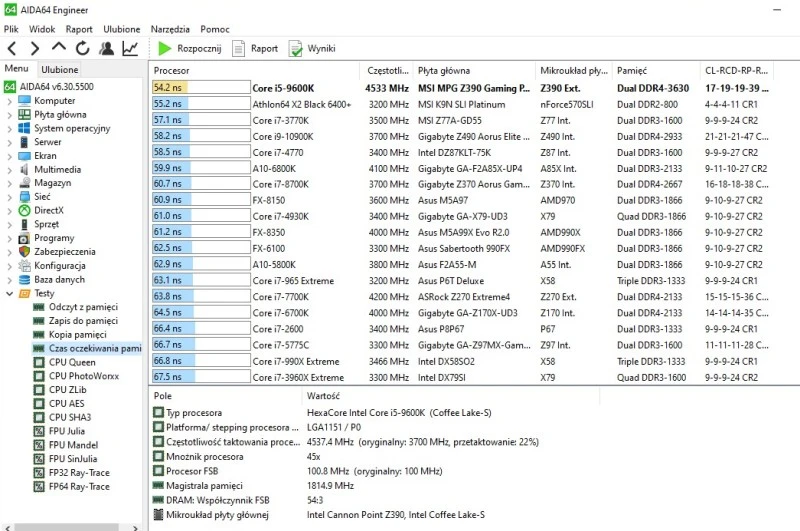This screenshot has width=800, height=531.
Task: Start the benchmark with the Rozpocznij button
Action: coord(189,48)
